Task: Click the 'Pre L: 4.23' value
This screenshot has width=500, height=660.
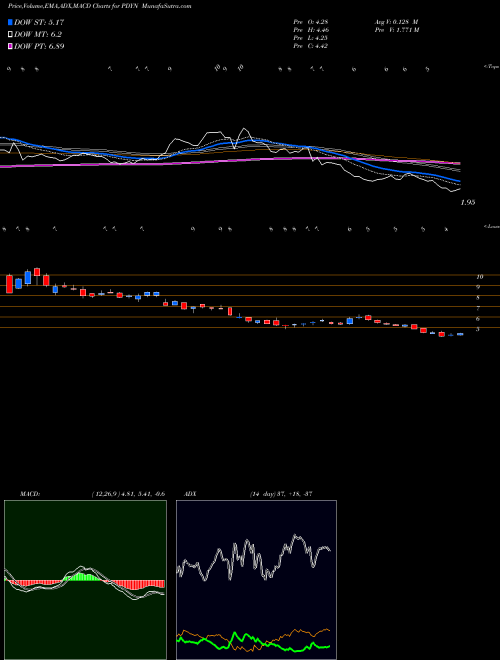Action: click(311, 38)
